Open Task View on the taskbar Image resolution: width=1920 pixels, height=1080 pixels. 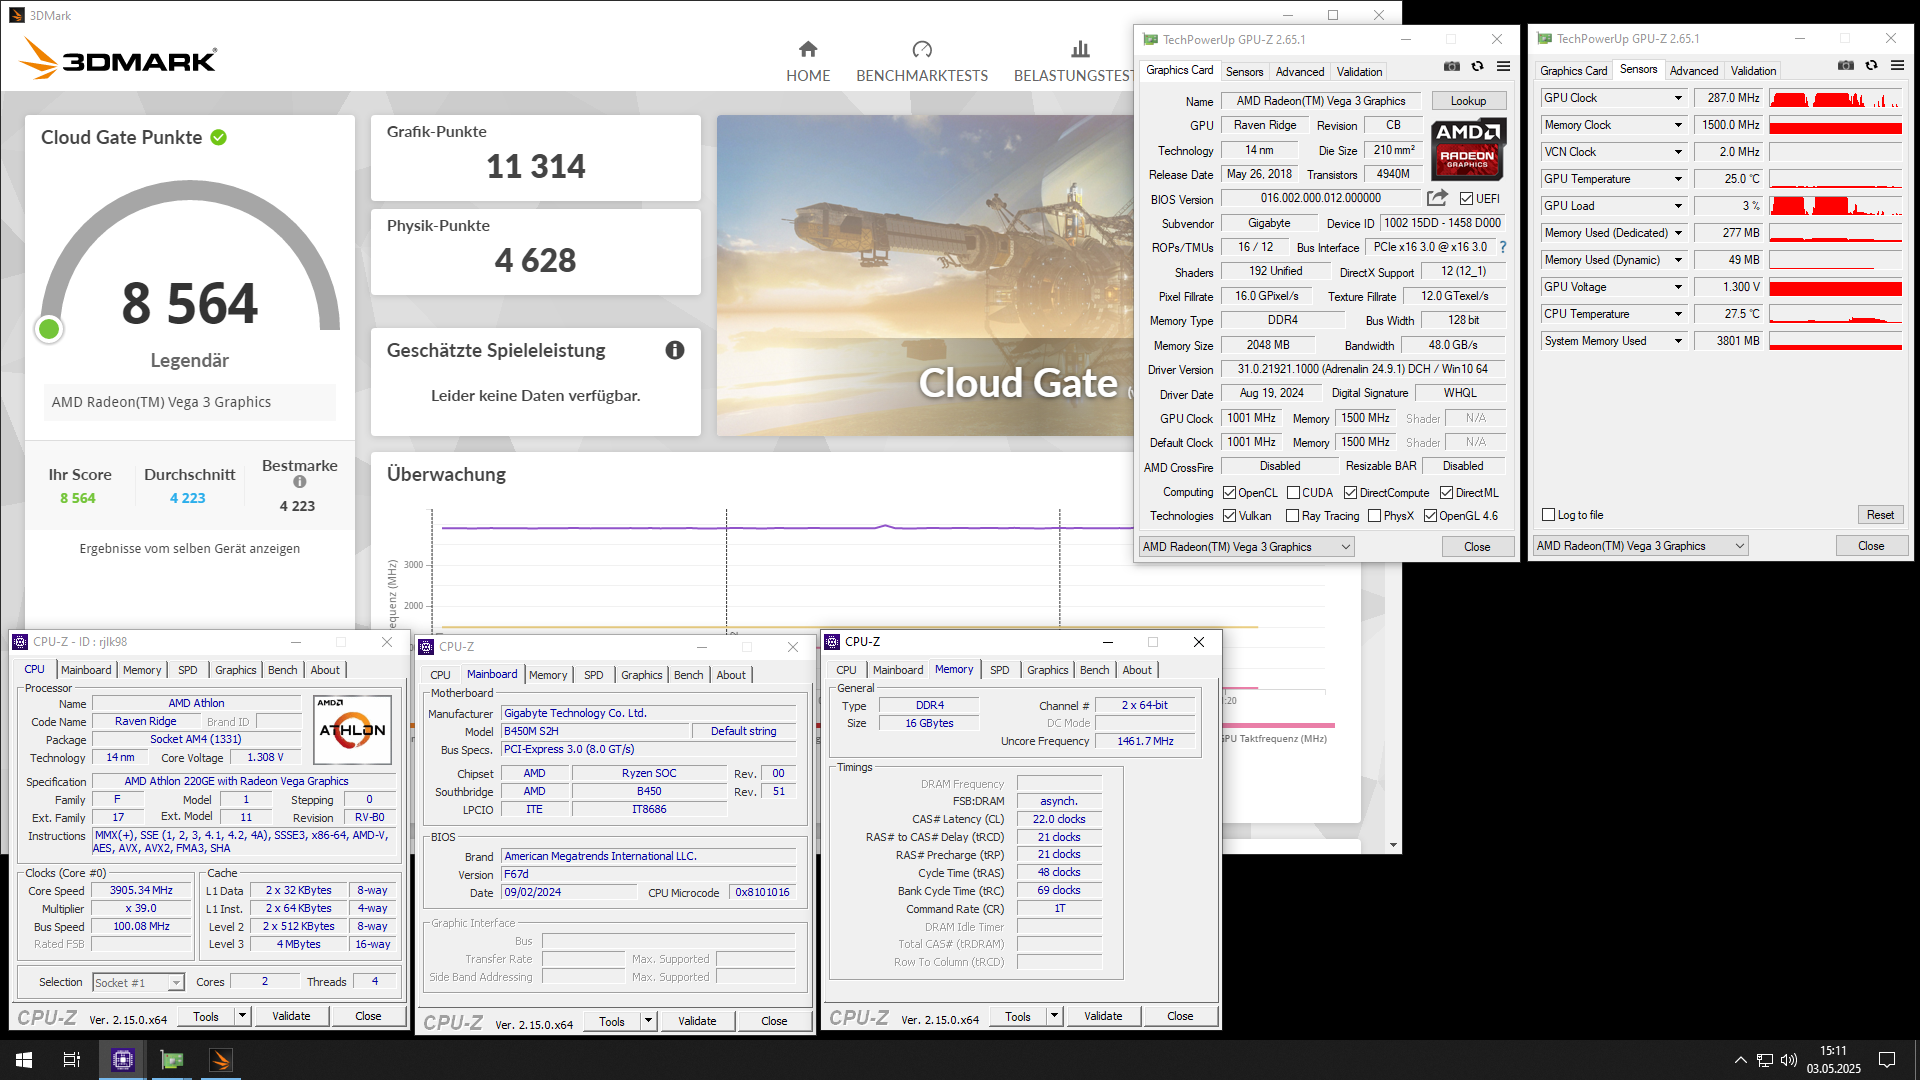(x=72, y=1060)
